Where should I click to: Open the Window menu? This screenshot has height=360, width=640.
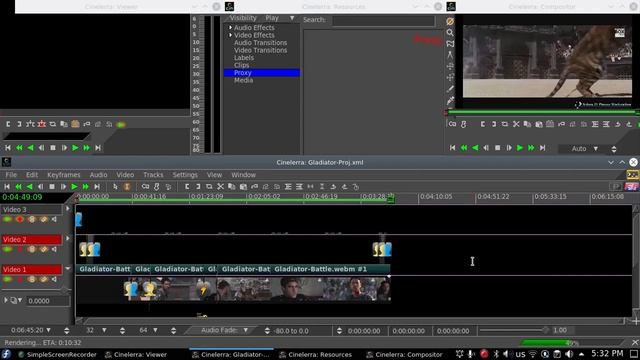click(x=243, y=175)
